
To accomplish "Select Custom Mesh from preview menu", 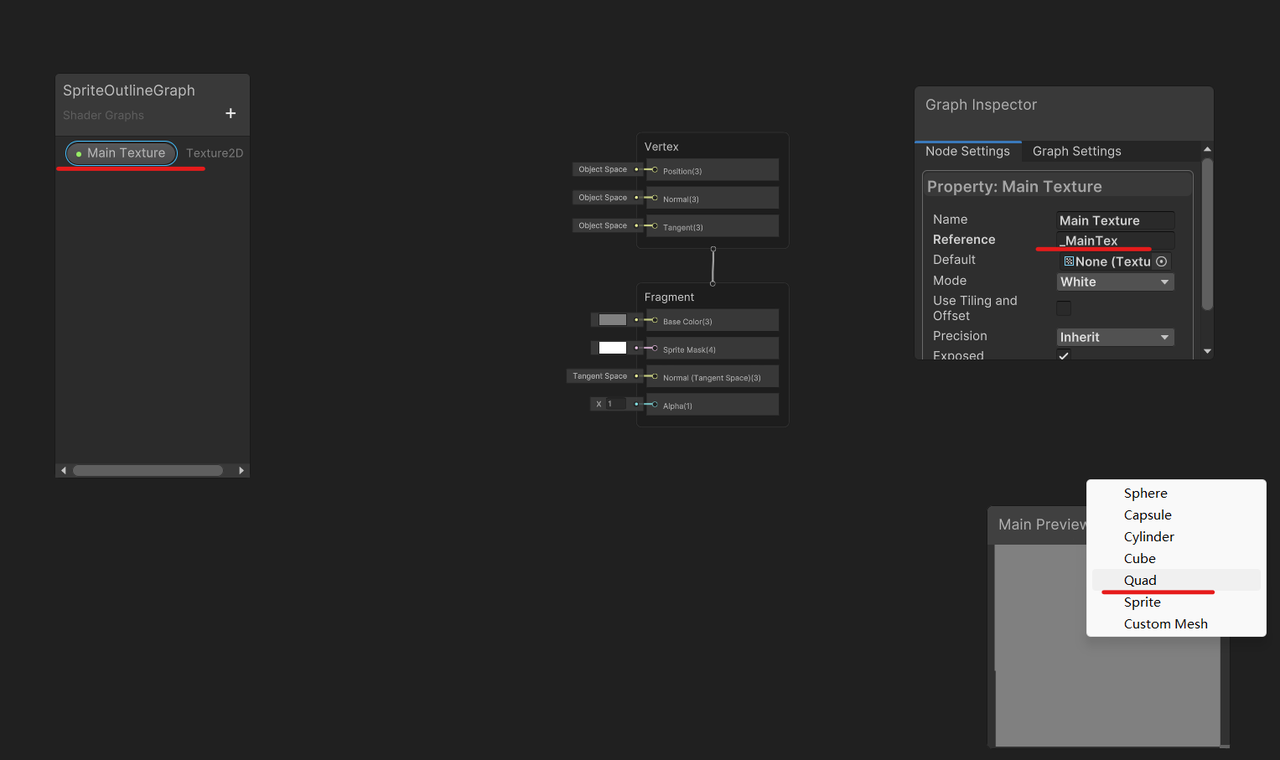I will tap(1165, 624).
